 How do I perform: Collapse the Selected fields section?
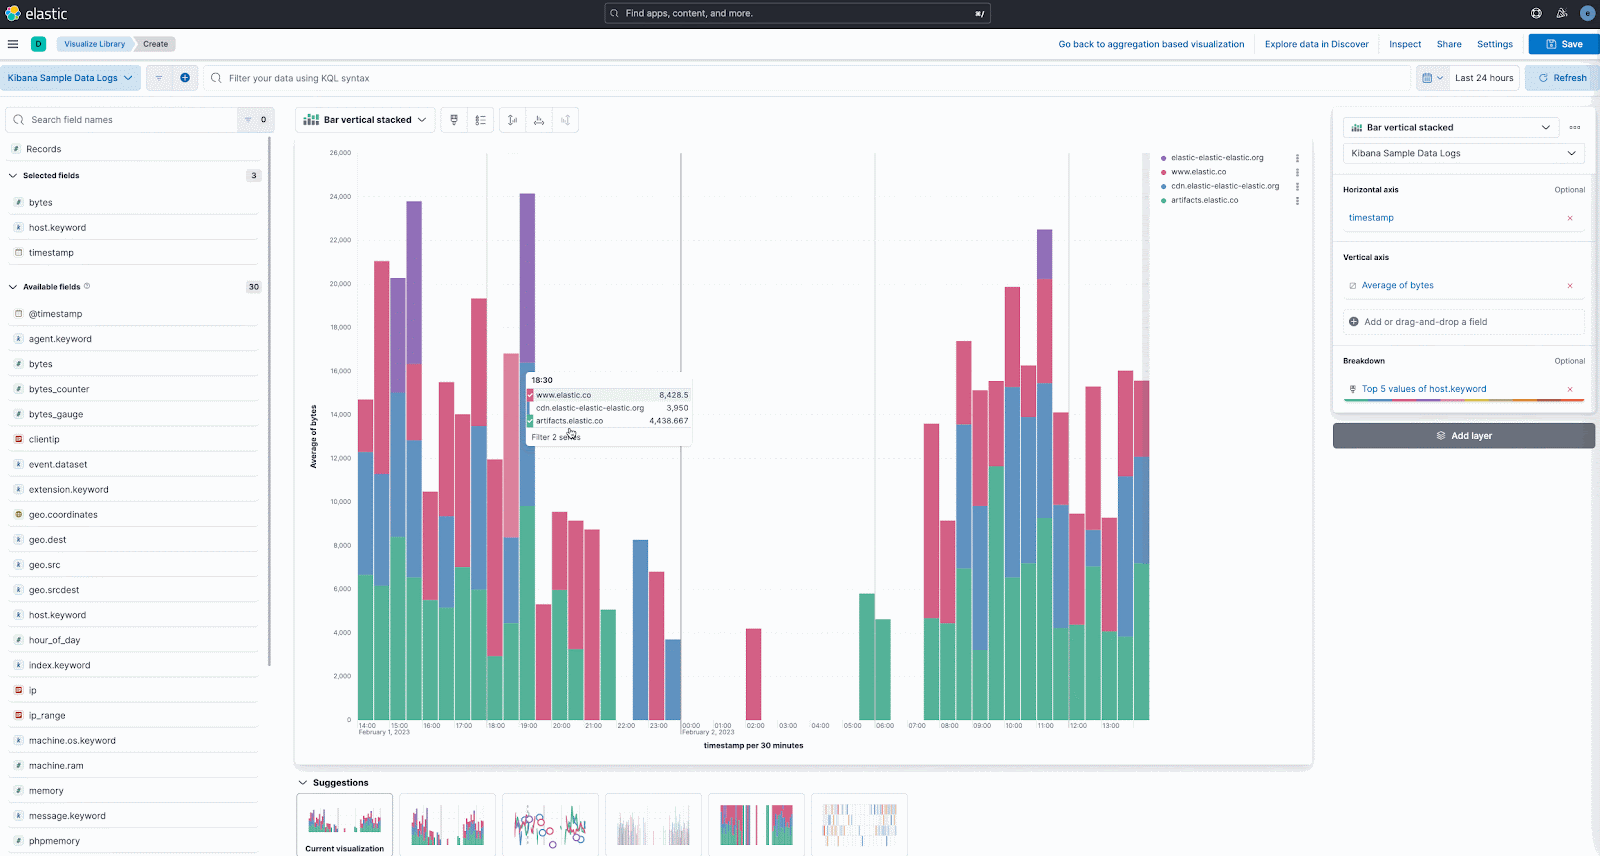(13, 176)
